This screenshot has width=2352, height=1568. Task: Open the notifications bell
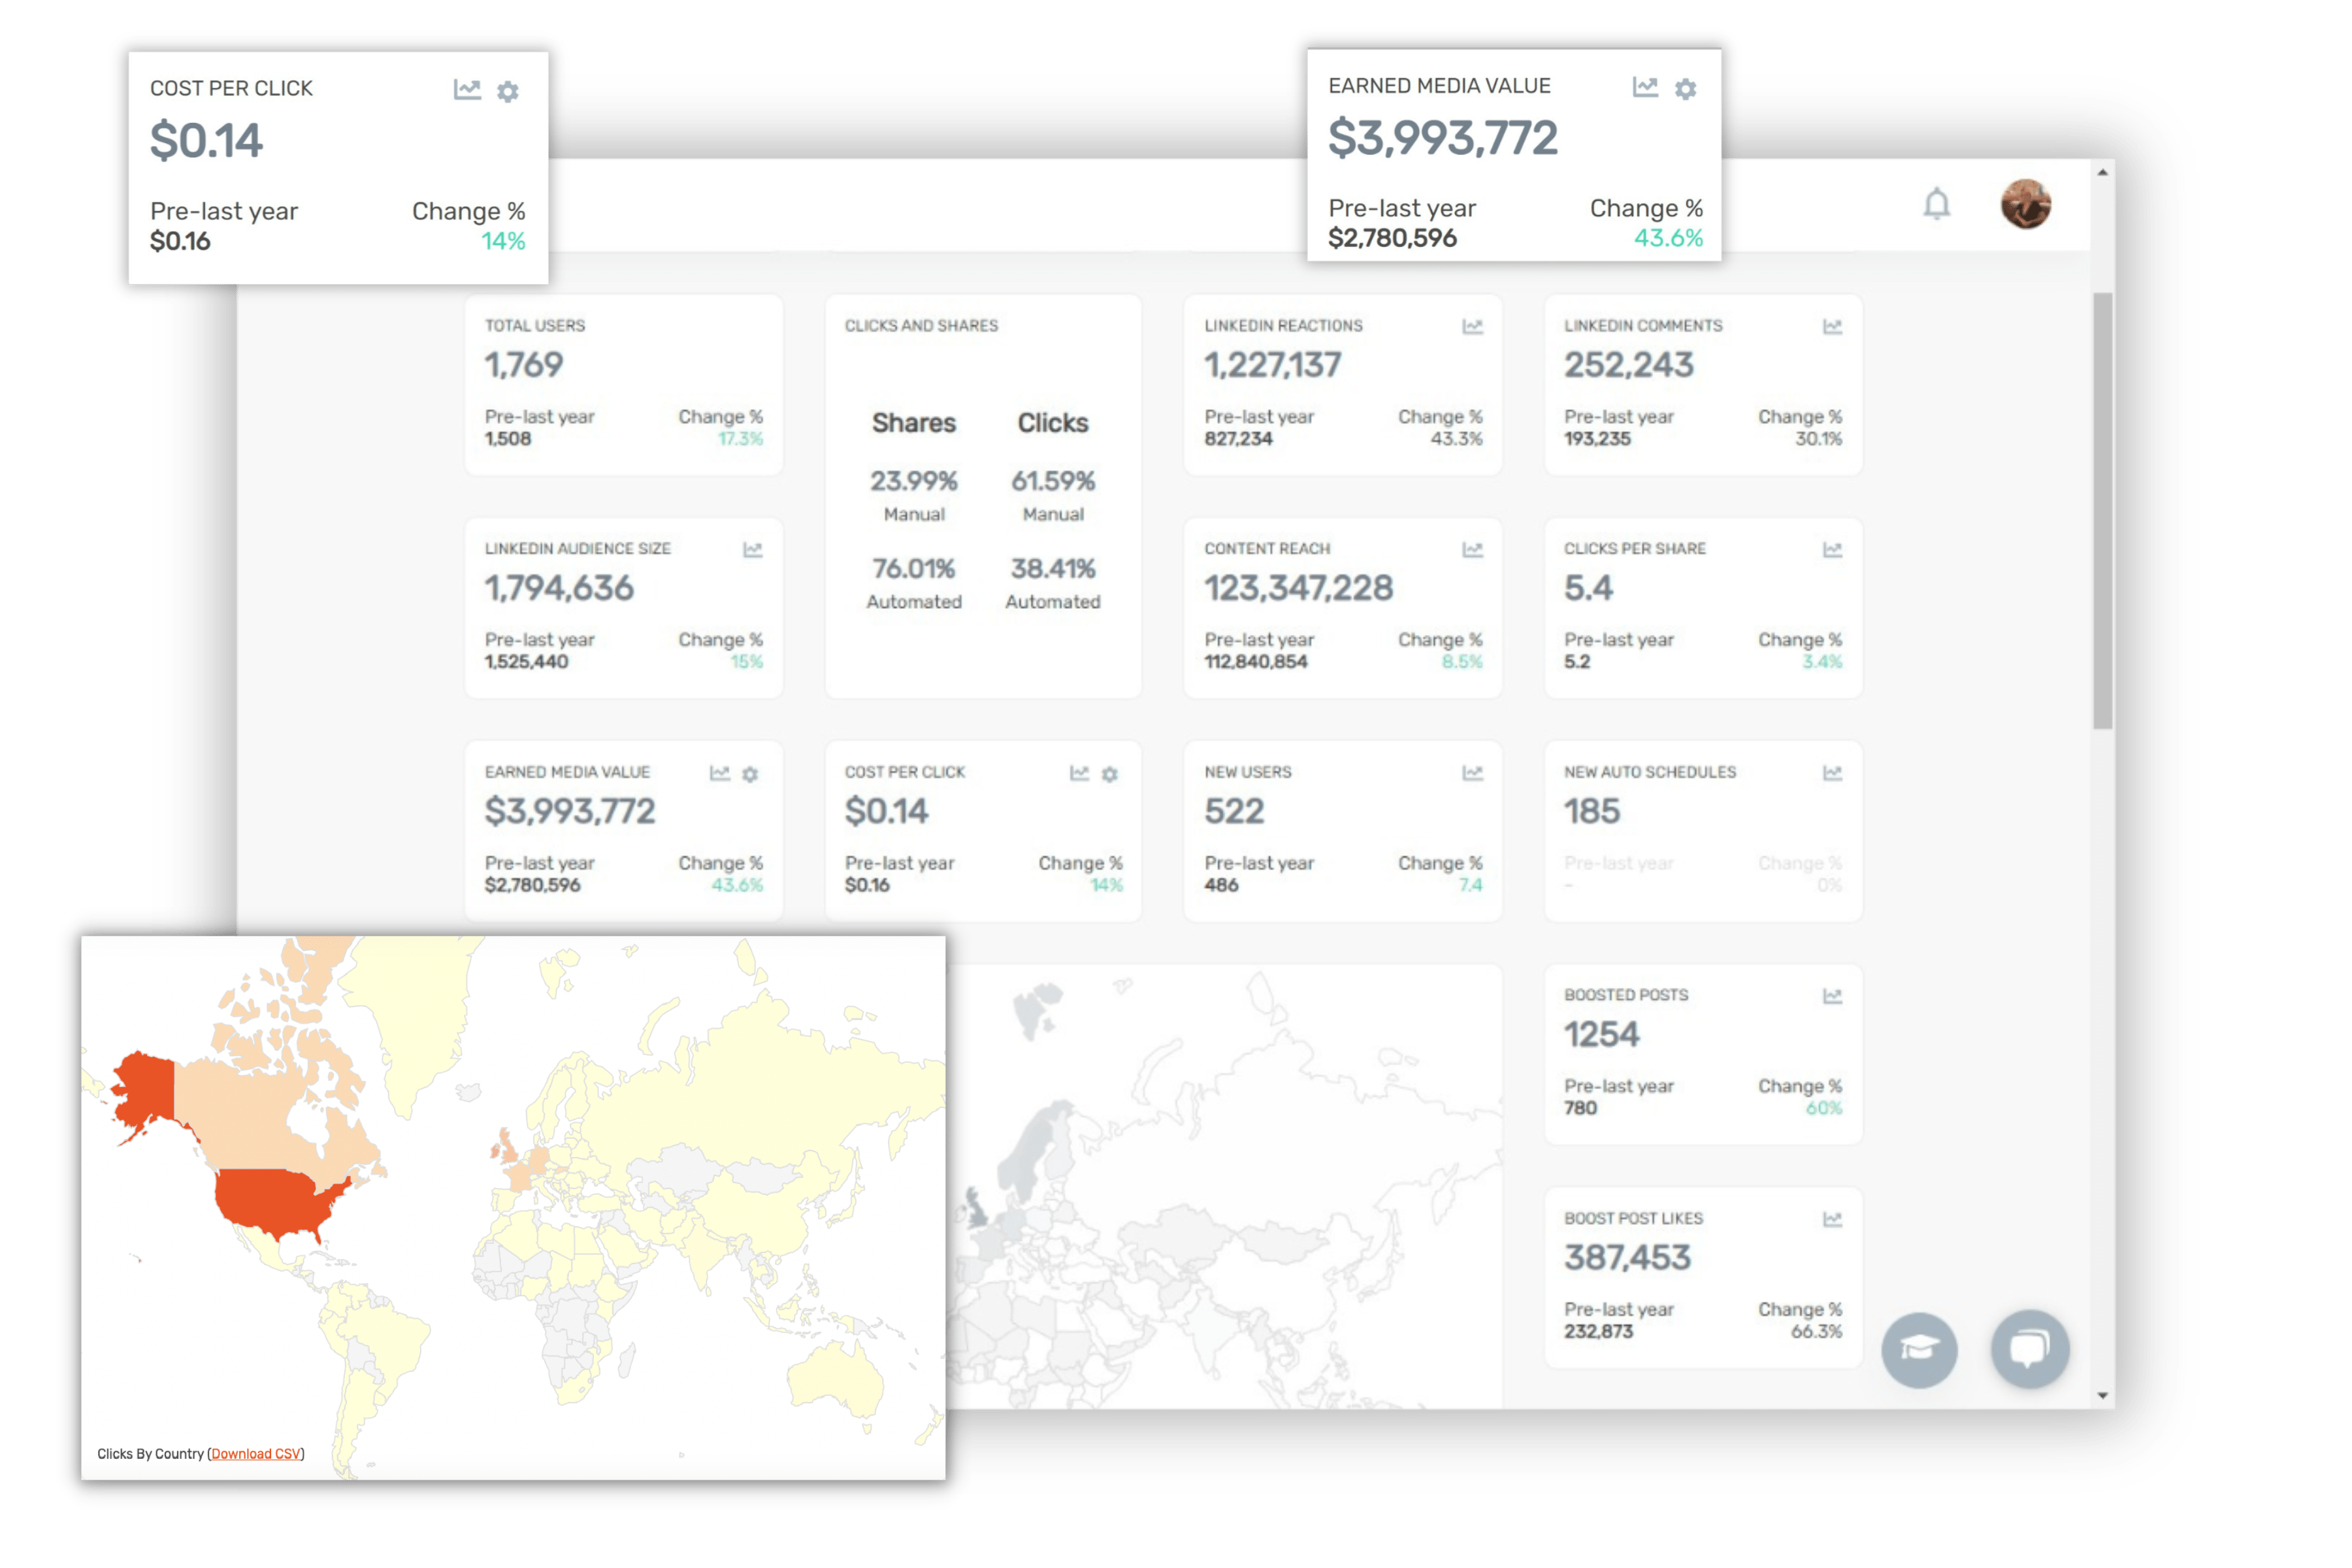(x=1937, y=204)
